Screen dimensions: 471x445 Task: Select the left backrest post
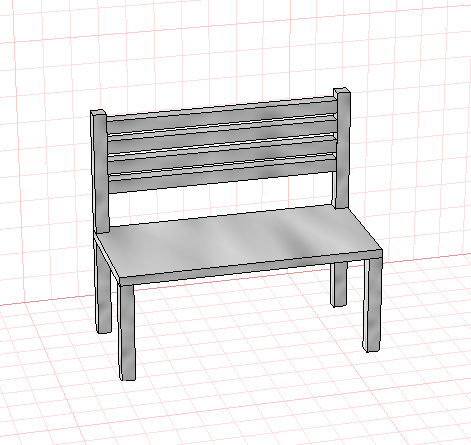tap(100, 172)
